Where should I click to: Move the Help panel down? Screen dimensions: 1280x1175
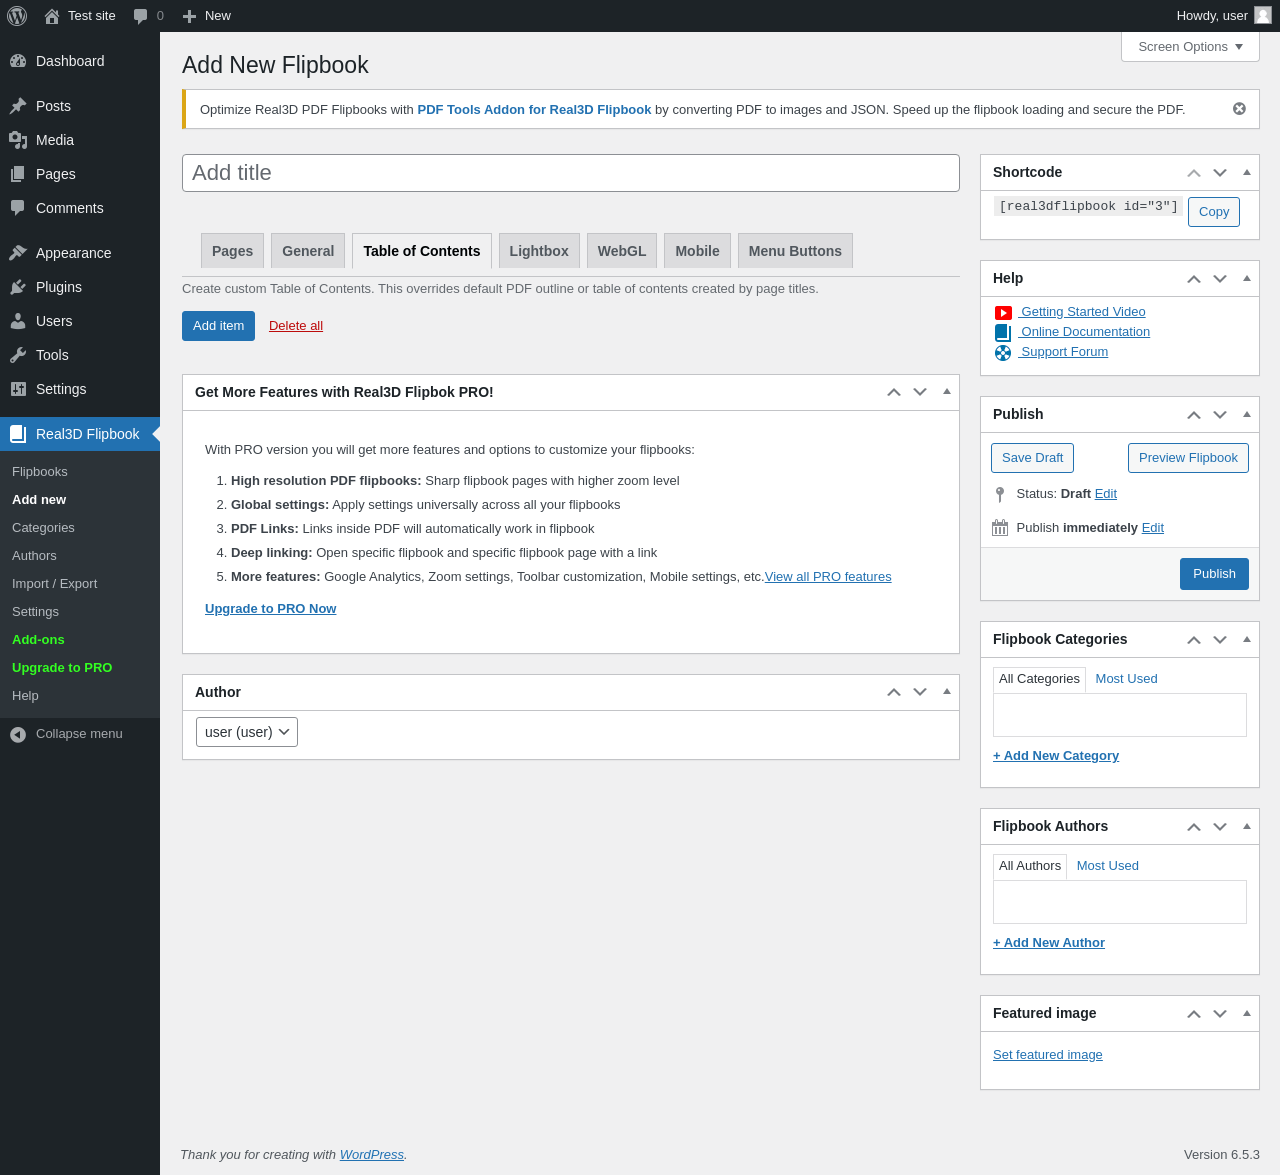click(x=1220, y=279)
